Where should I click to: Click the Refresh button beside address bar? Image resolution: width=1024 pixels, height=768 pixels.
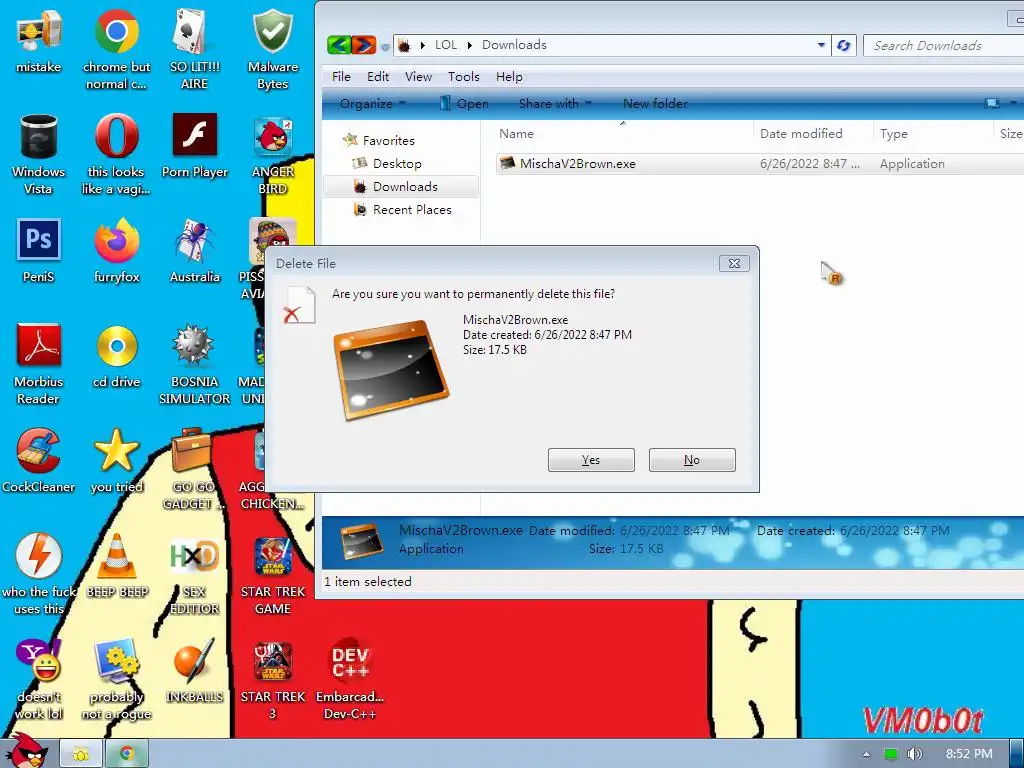844,45
